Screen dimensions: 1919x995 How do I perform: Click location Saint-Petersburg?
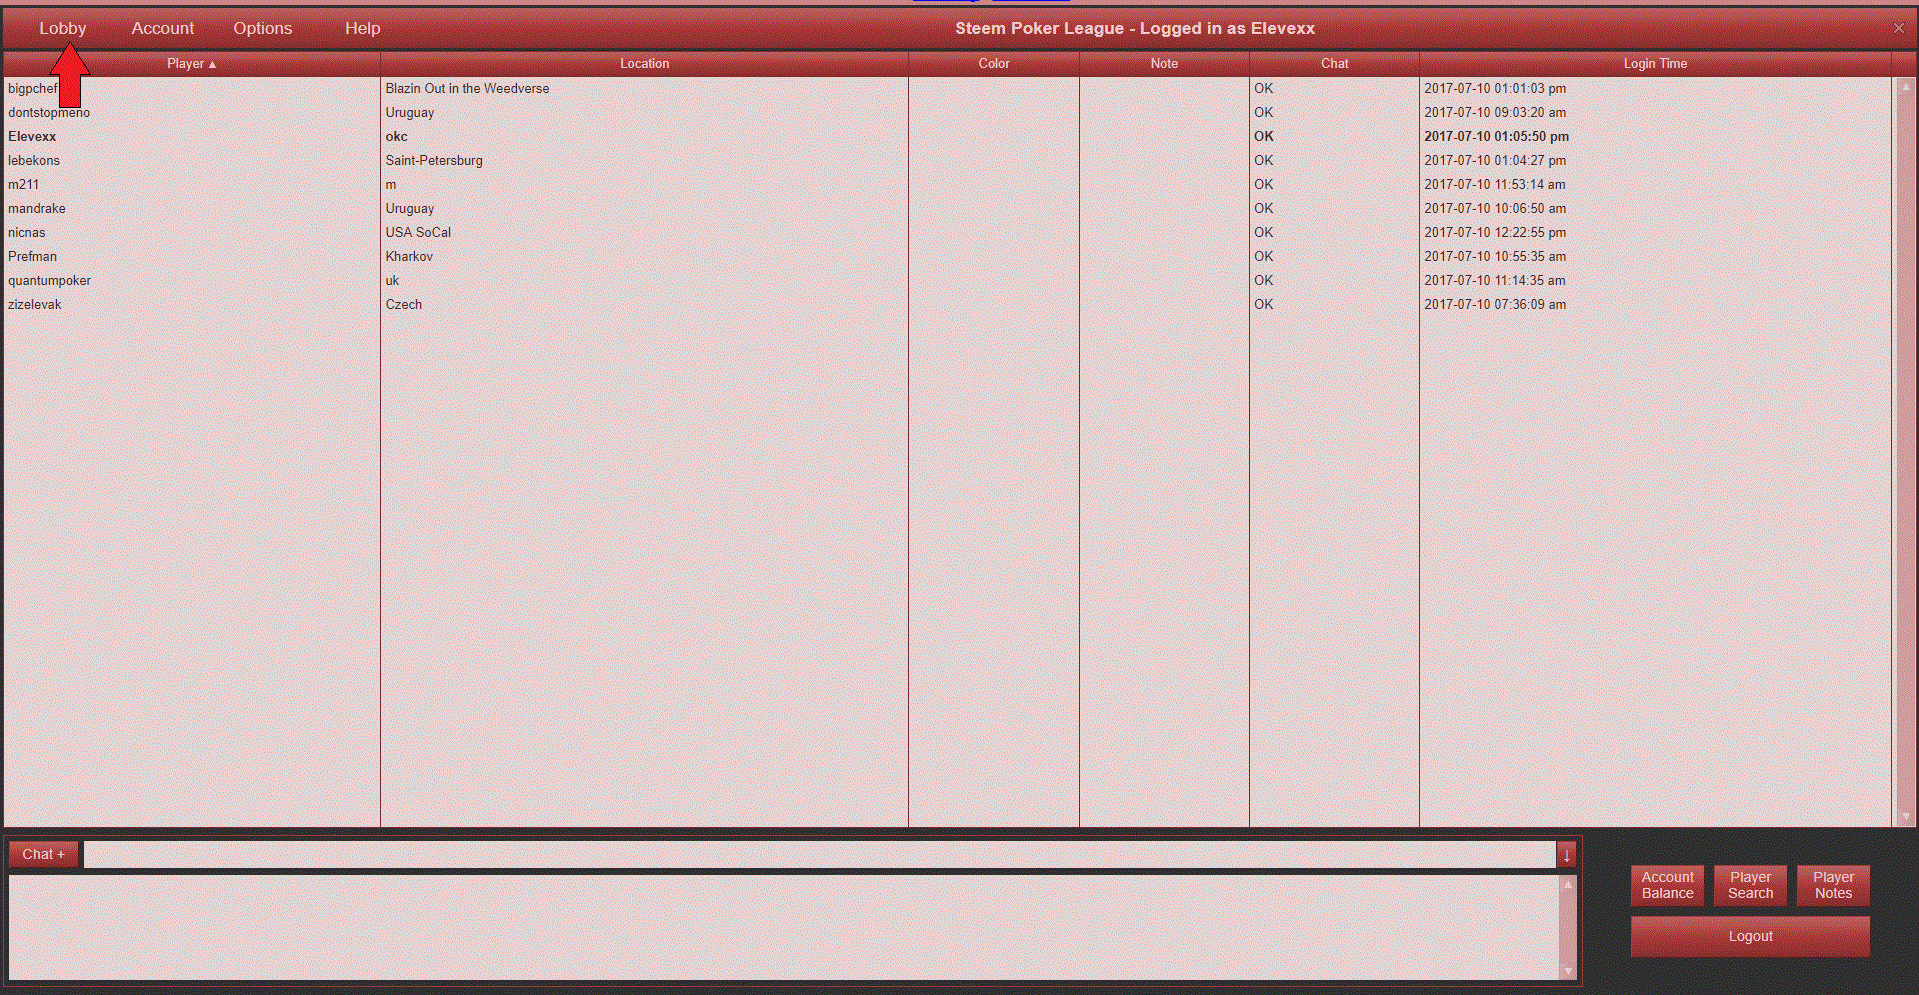(434, 160)
